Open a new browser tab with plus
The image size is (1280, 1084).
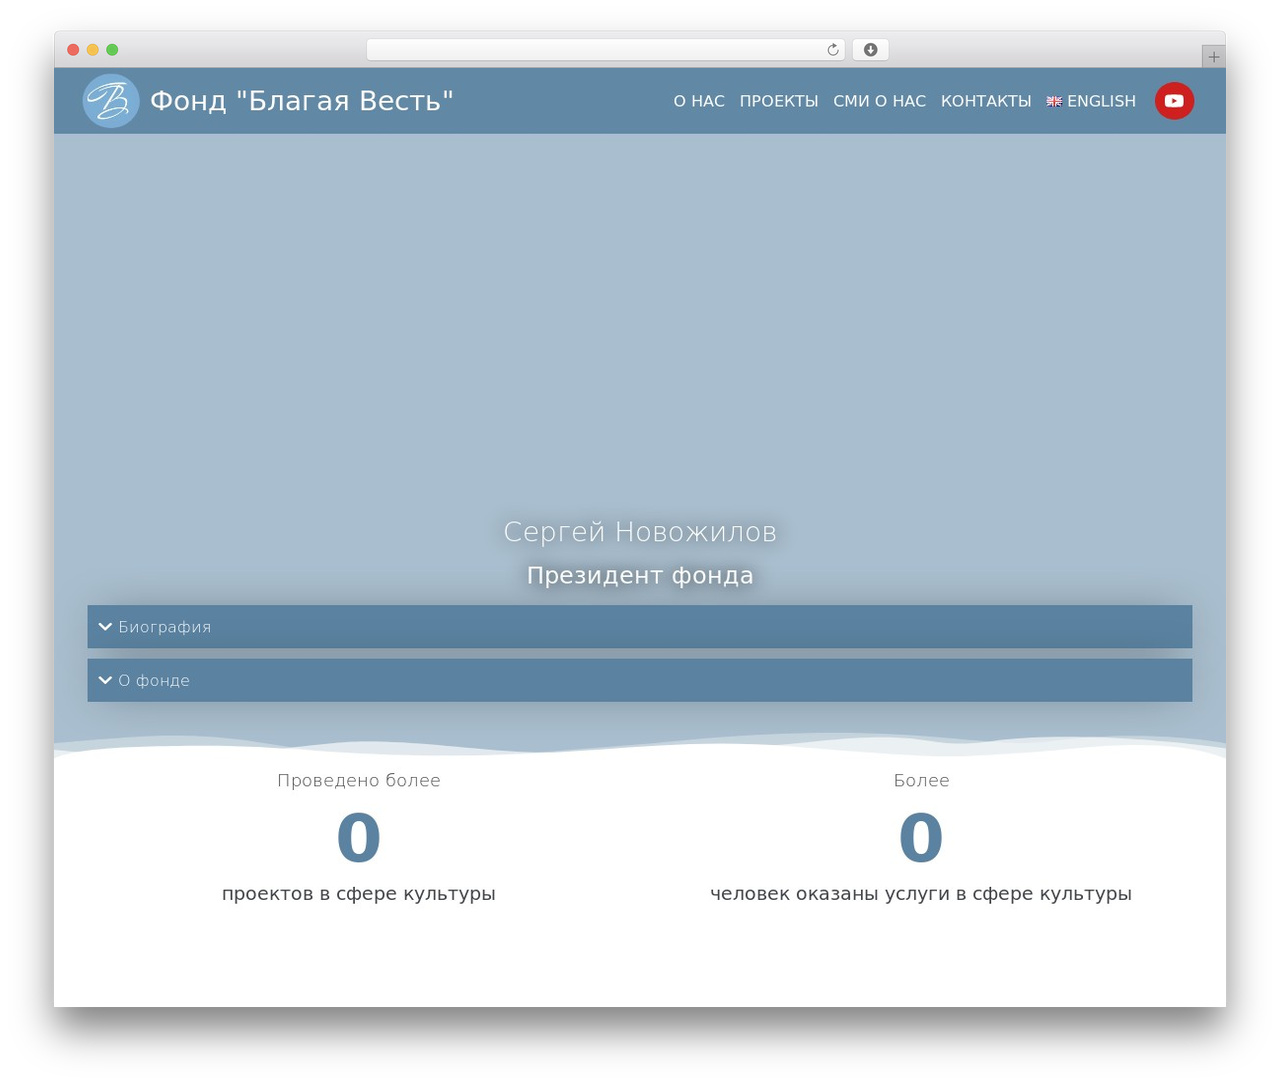click(1213, 57)
